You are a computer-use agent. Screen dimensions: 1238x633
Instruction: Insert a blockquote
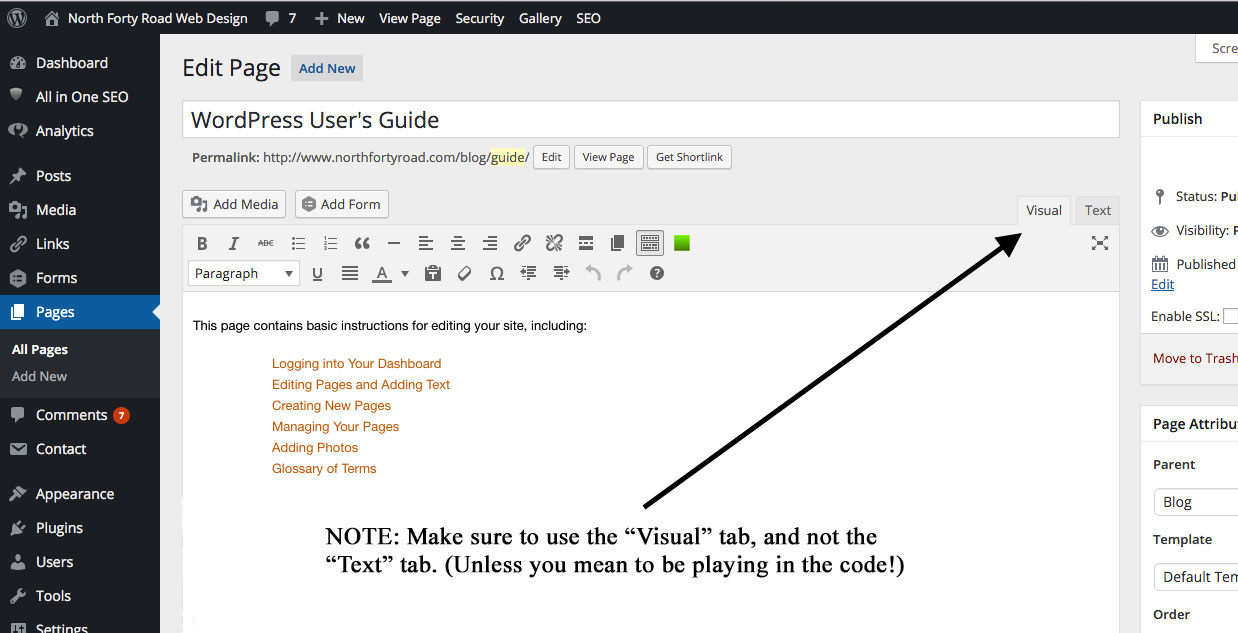point(362,243)
